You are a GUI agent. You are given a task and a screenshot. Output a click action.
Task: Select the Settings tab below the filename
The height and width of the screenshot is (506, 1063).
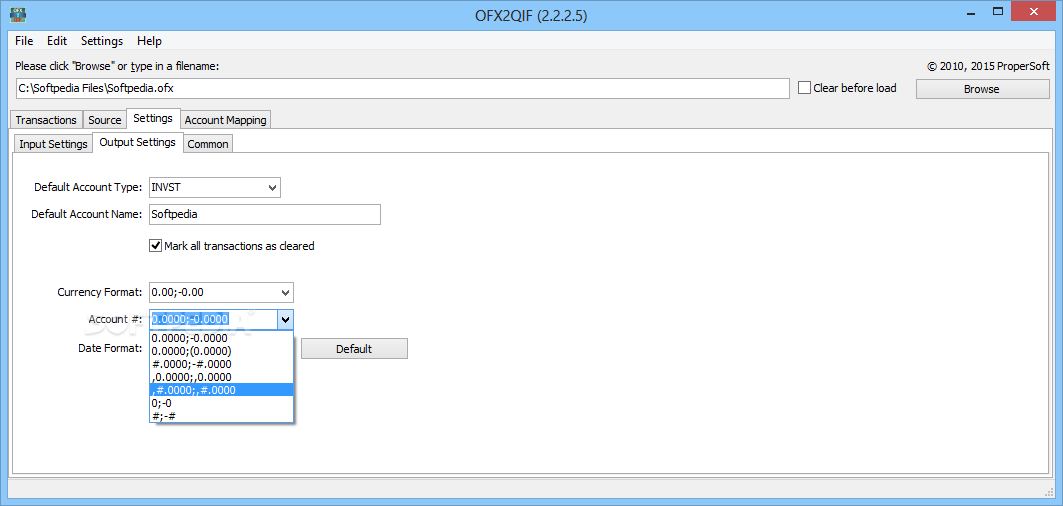coord(153,118)
